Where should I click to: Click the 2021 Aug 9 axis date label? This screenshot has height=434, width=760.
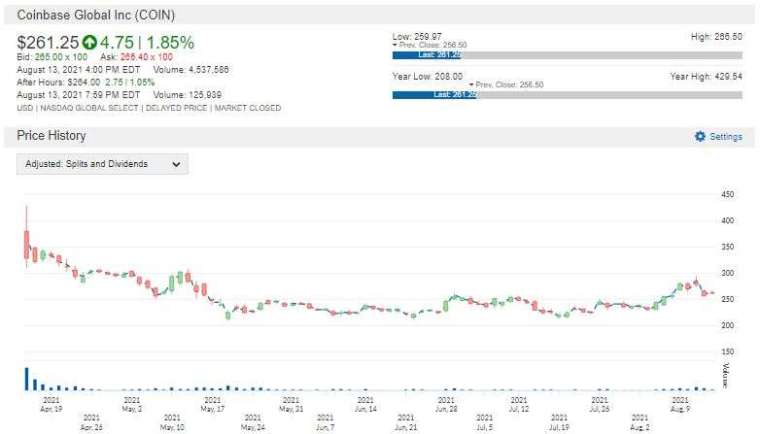point(680,404)
